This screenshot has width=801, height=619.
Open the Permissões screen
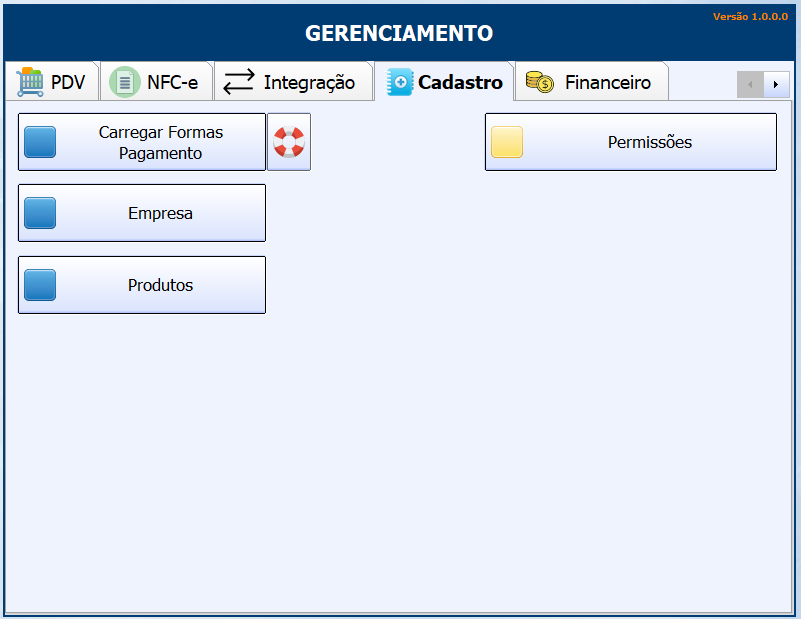point(649,142)
